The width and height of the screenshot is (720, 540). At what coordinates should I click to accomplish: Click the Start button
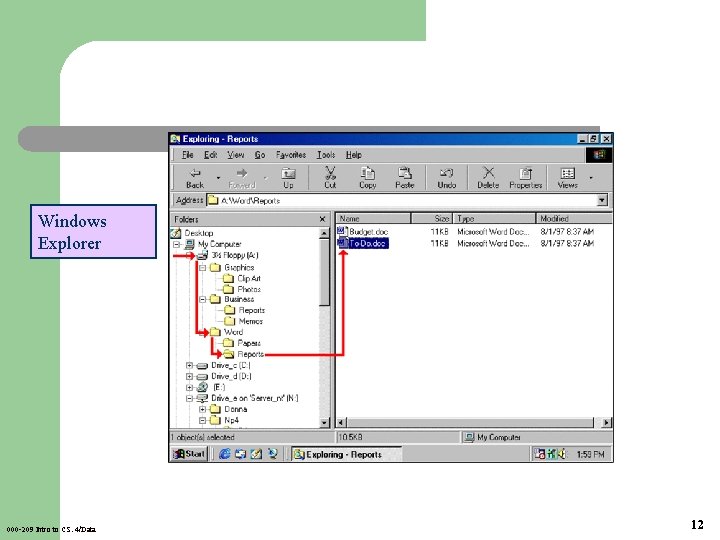click(189, 454)
